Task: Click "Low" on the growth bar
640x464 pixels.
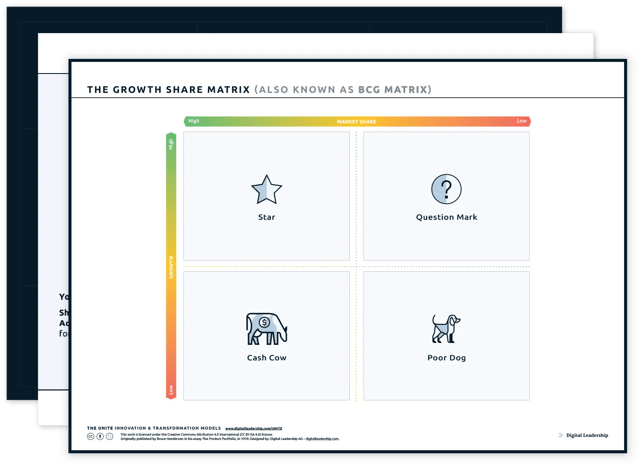Action: click(x=171, y=390)
